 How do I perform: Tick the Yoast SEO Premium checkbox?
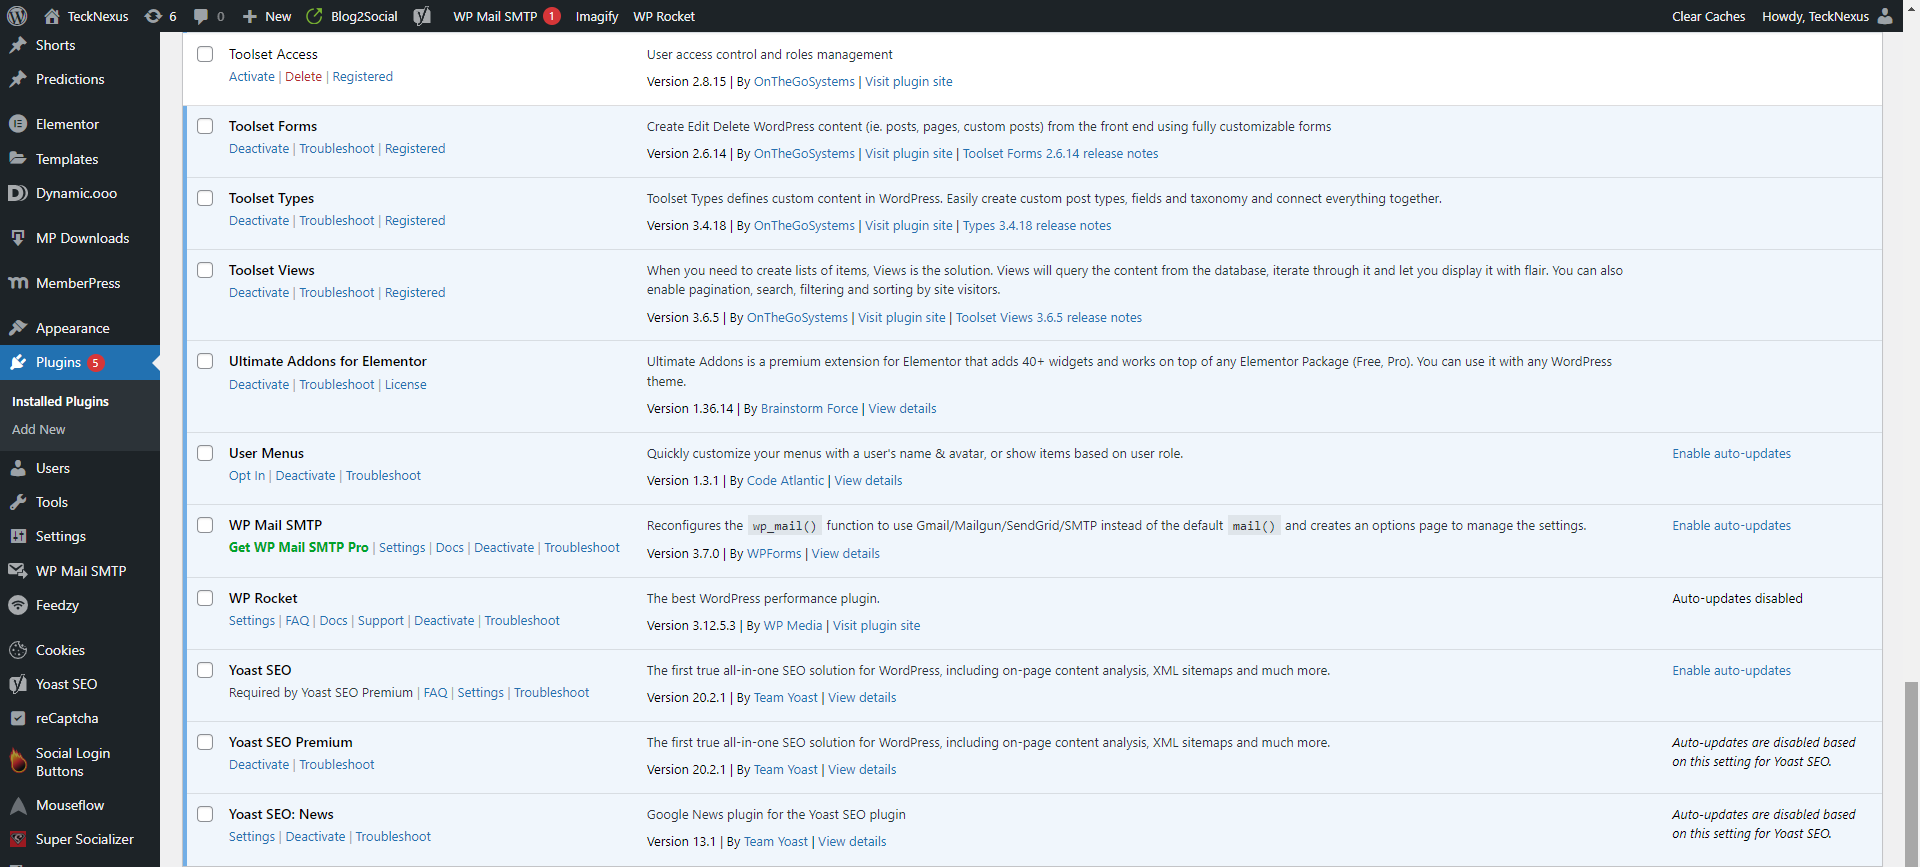pos(205,742)
